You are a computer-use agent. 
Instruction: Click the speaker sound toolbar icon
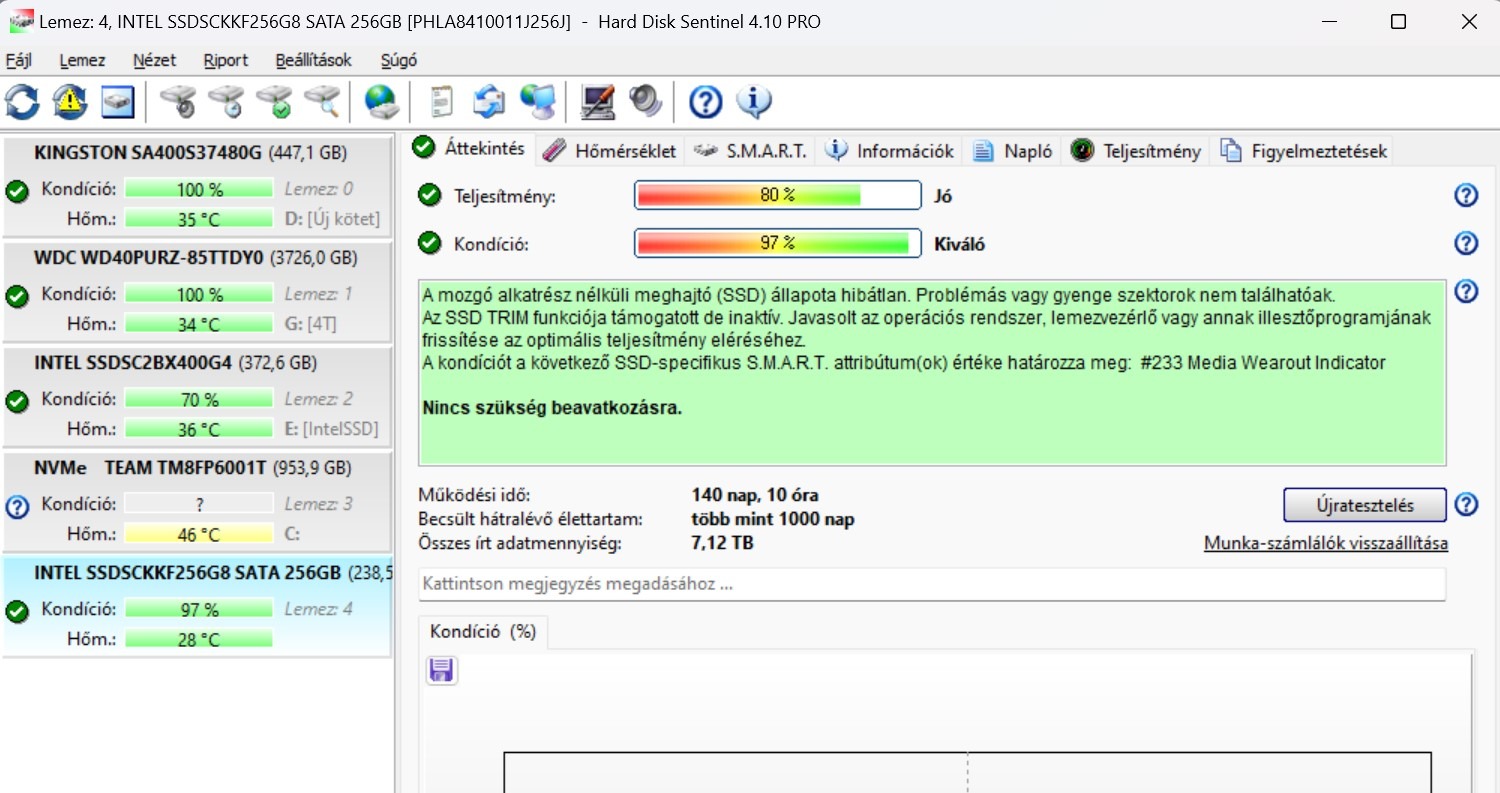click(x=646, y=101)
